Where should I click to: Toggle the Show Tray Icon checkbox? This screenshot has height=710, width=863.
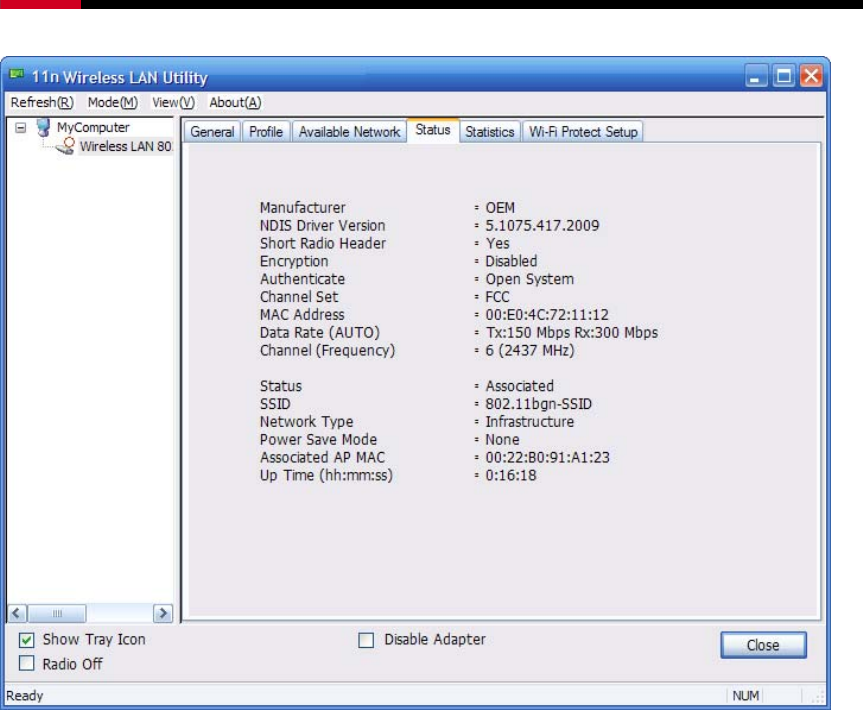coord(27,640)
